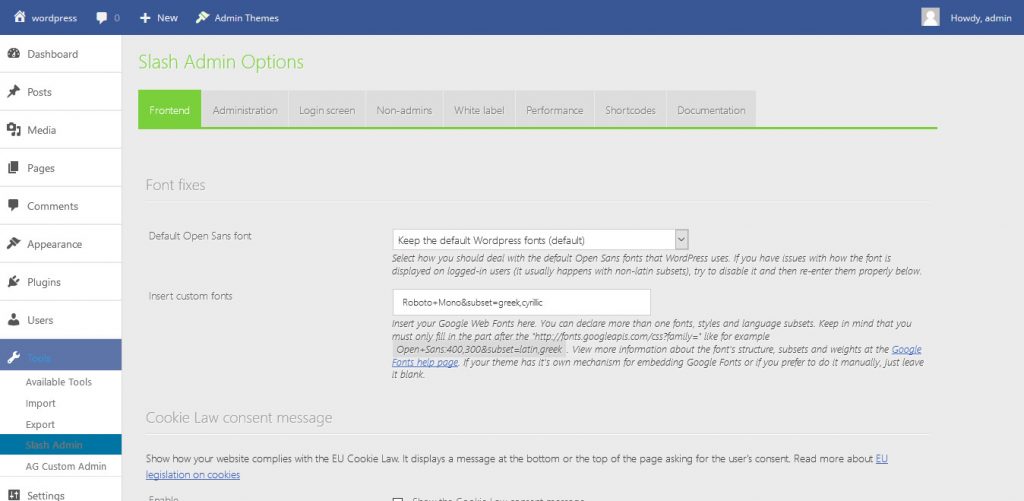Click the Users icon in sidebar

pyautogui.click(x=14, y=320)
